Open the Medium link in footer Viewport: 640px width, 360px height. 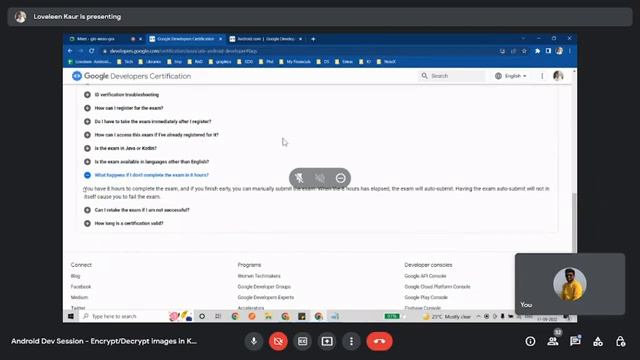(79, 297)
